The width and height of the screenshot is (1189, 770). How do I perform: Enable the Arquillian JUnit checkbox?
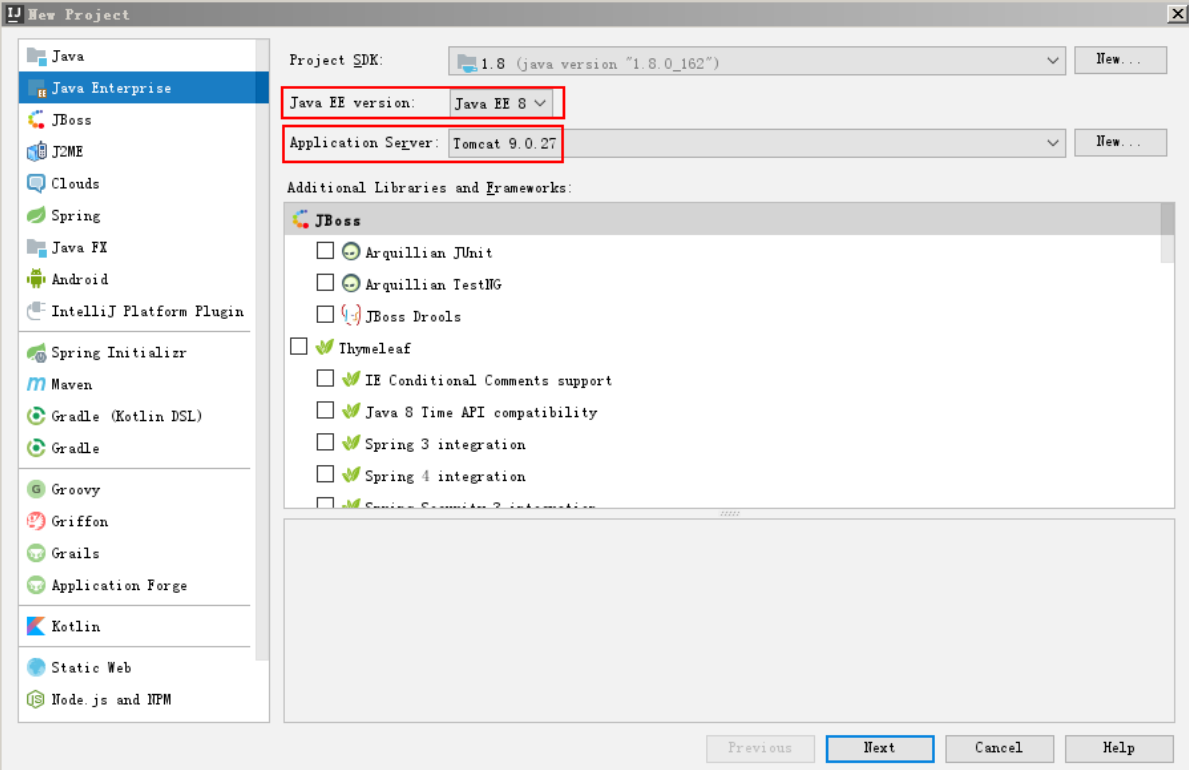coord(325,250)
